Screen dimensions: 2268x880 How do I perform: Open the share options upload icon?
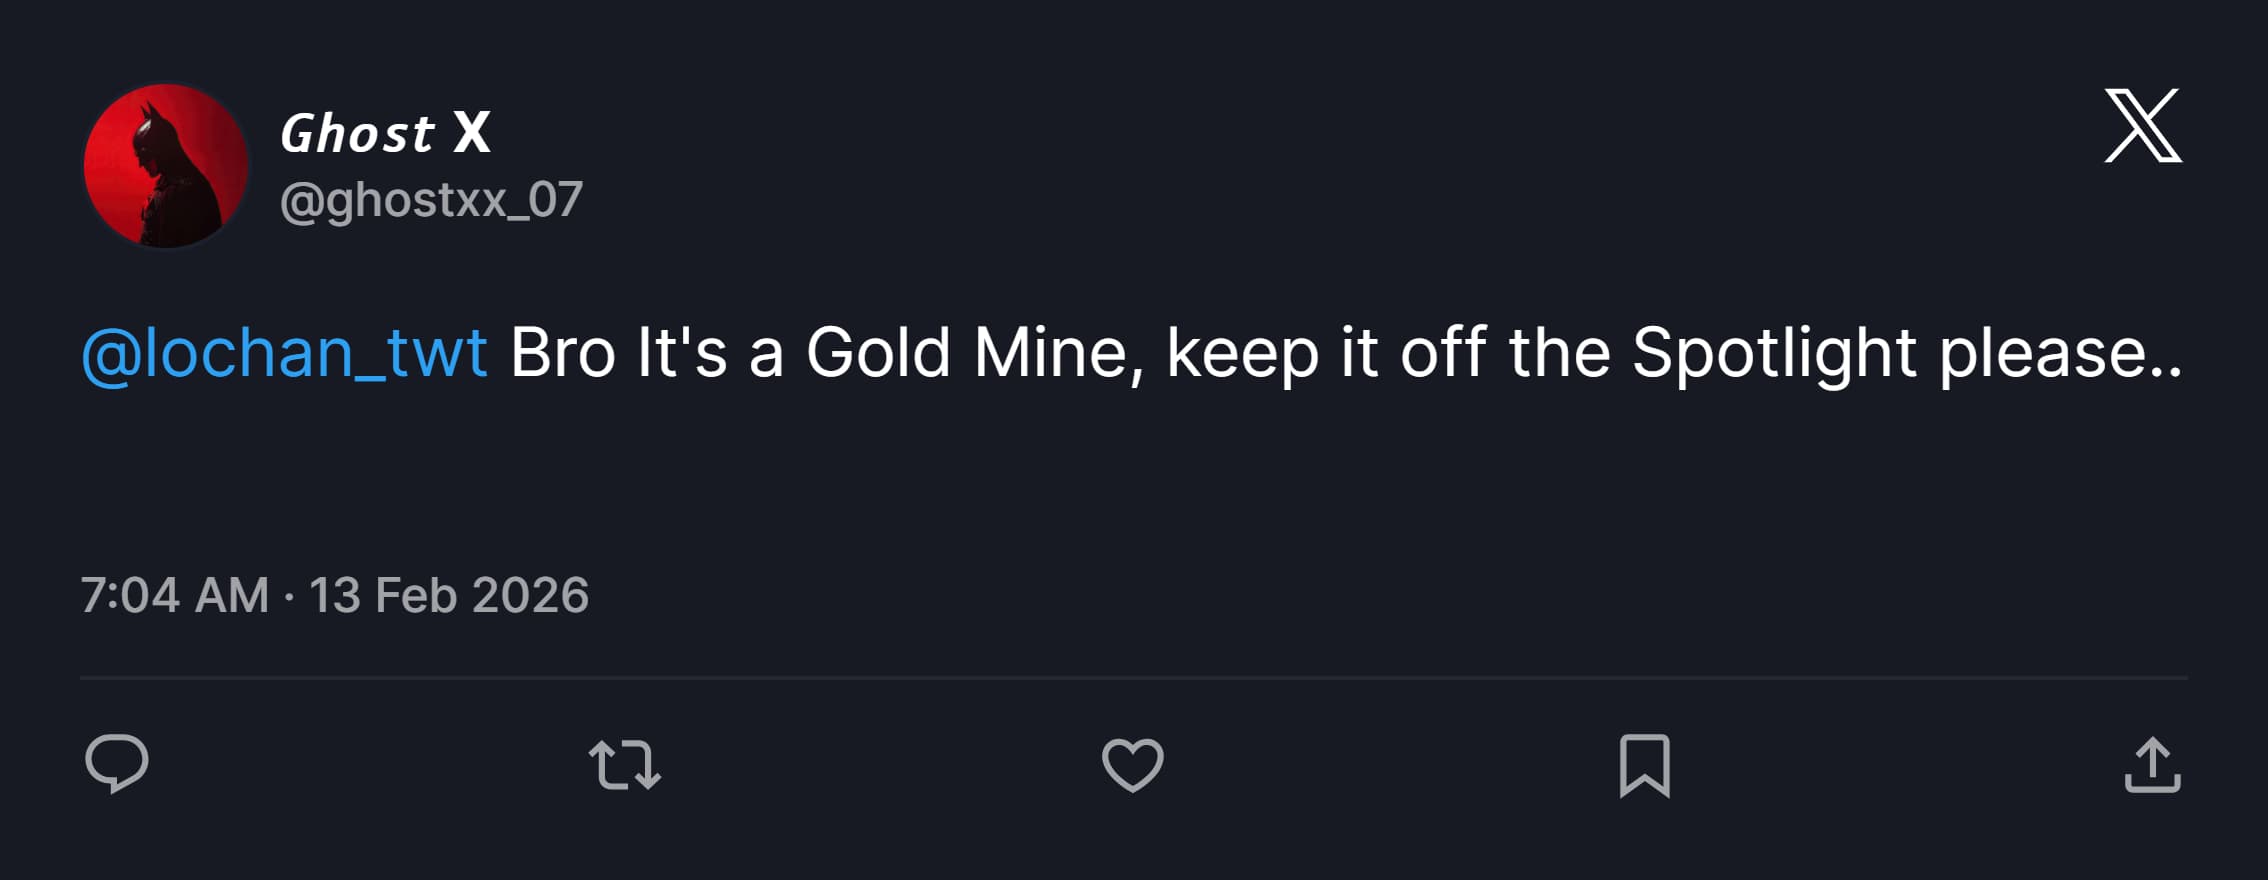[2153, 765]
